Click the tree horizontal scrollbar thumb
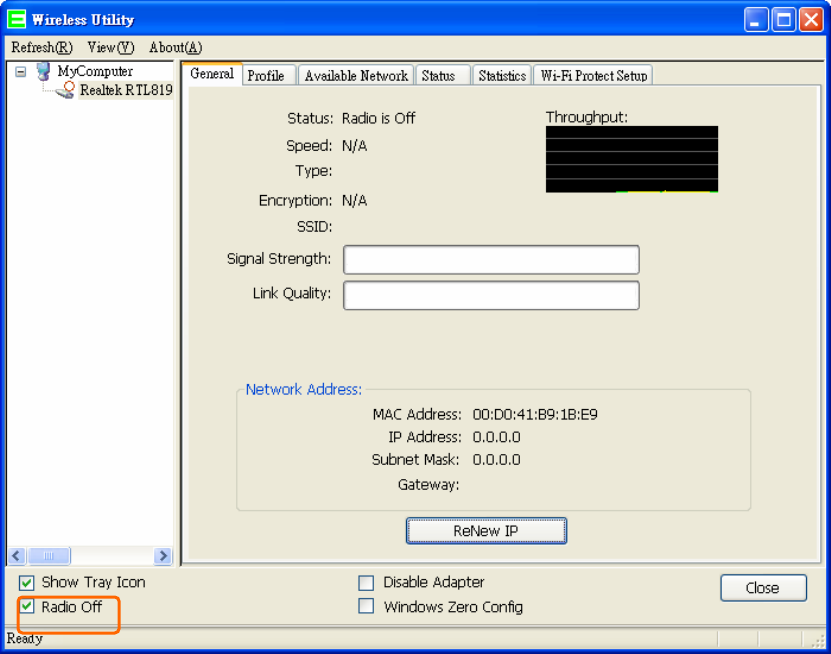Screen dimensions: 831x654 point(49,555)
